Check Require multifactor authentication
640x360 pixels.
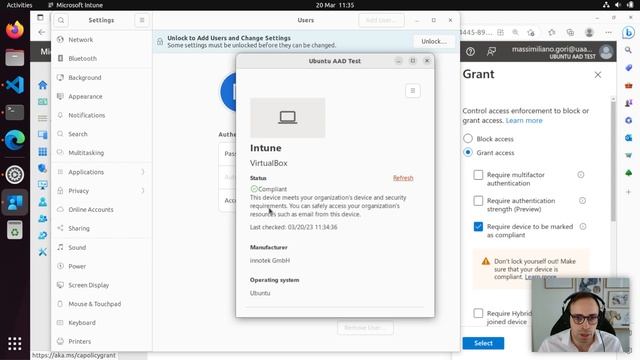(x=478, y=175)
